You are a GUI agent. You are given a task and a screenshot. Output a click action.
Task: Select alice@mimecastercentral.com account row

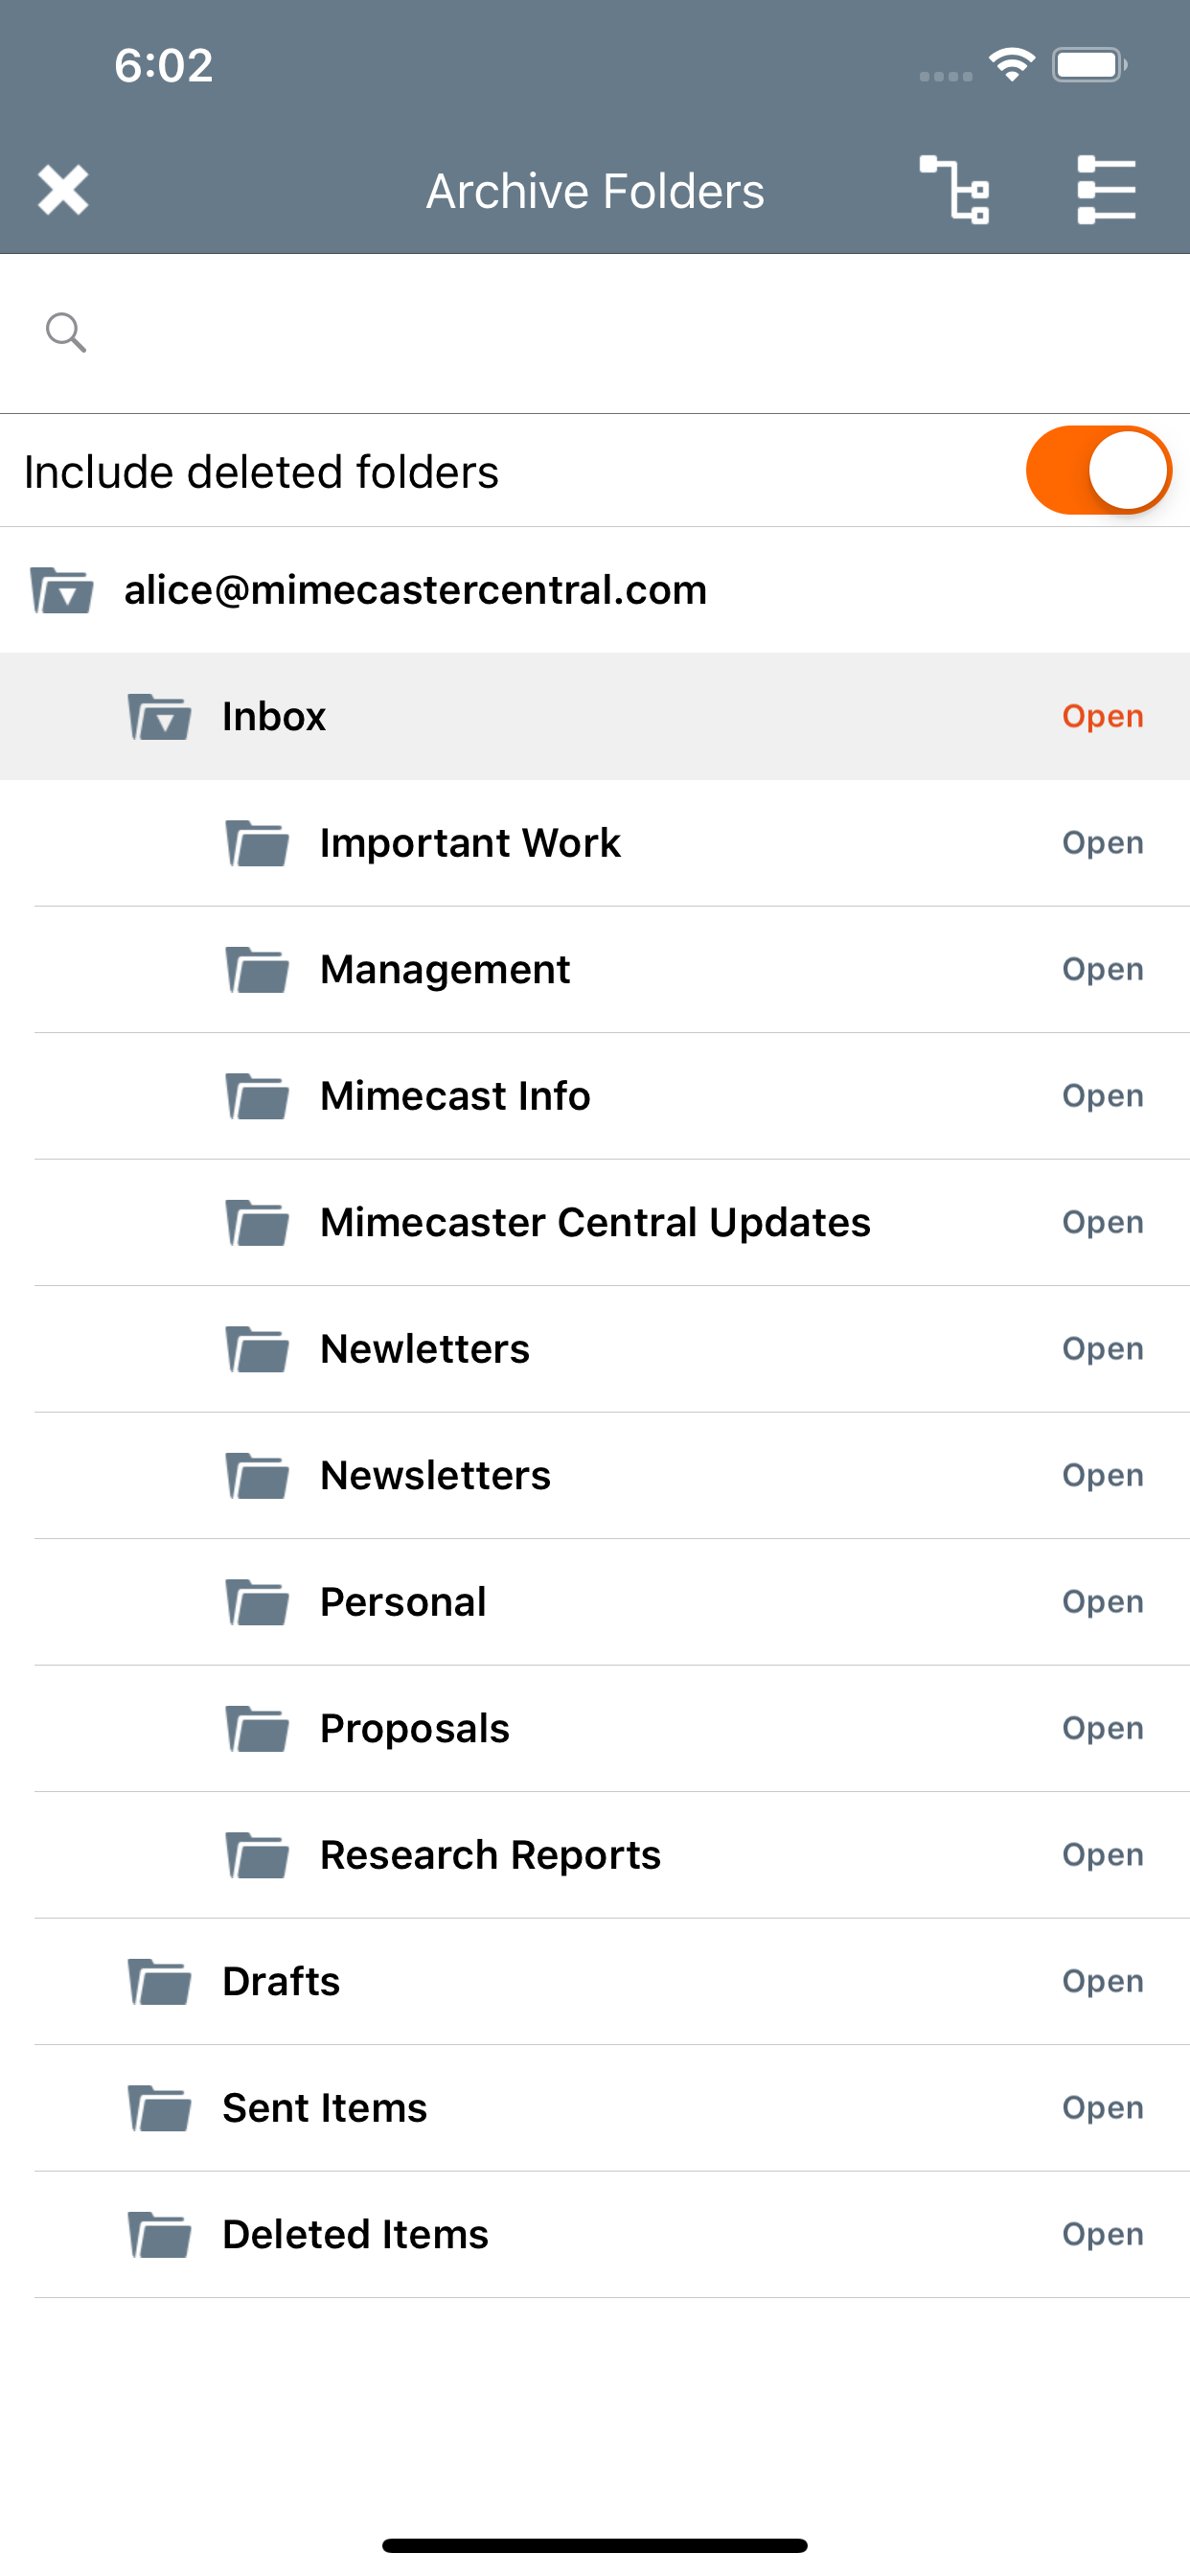coord(595,590)
